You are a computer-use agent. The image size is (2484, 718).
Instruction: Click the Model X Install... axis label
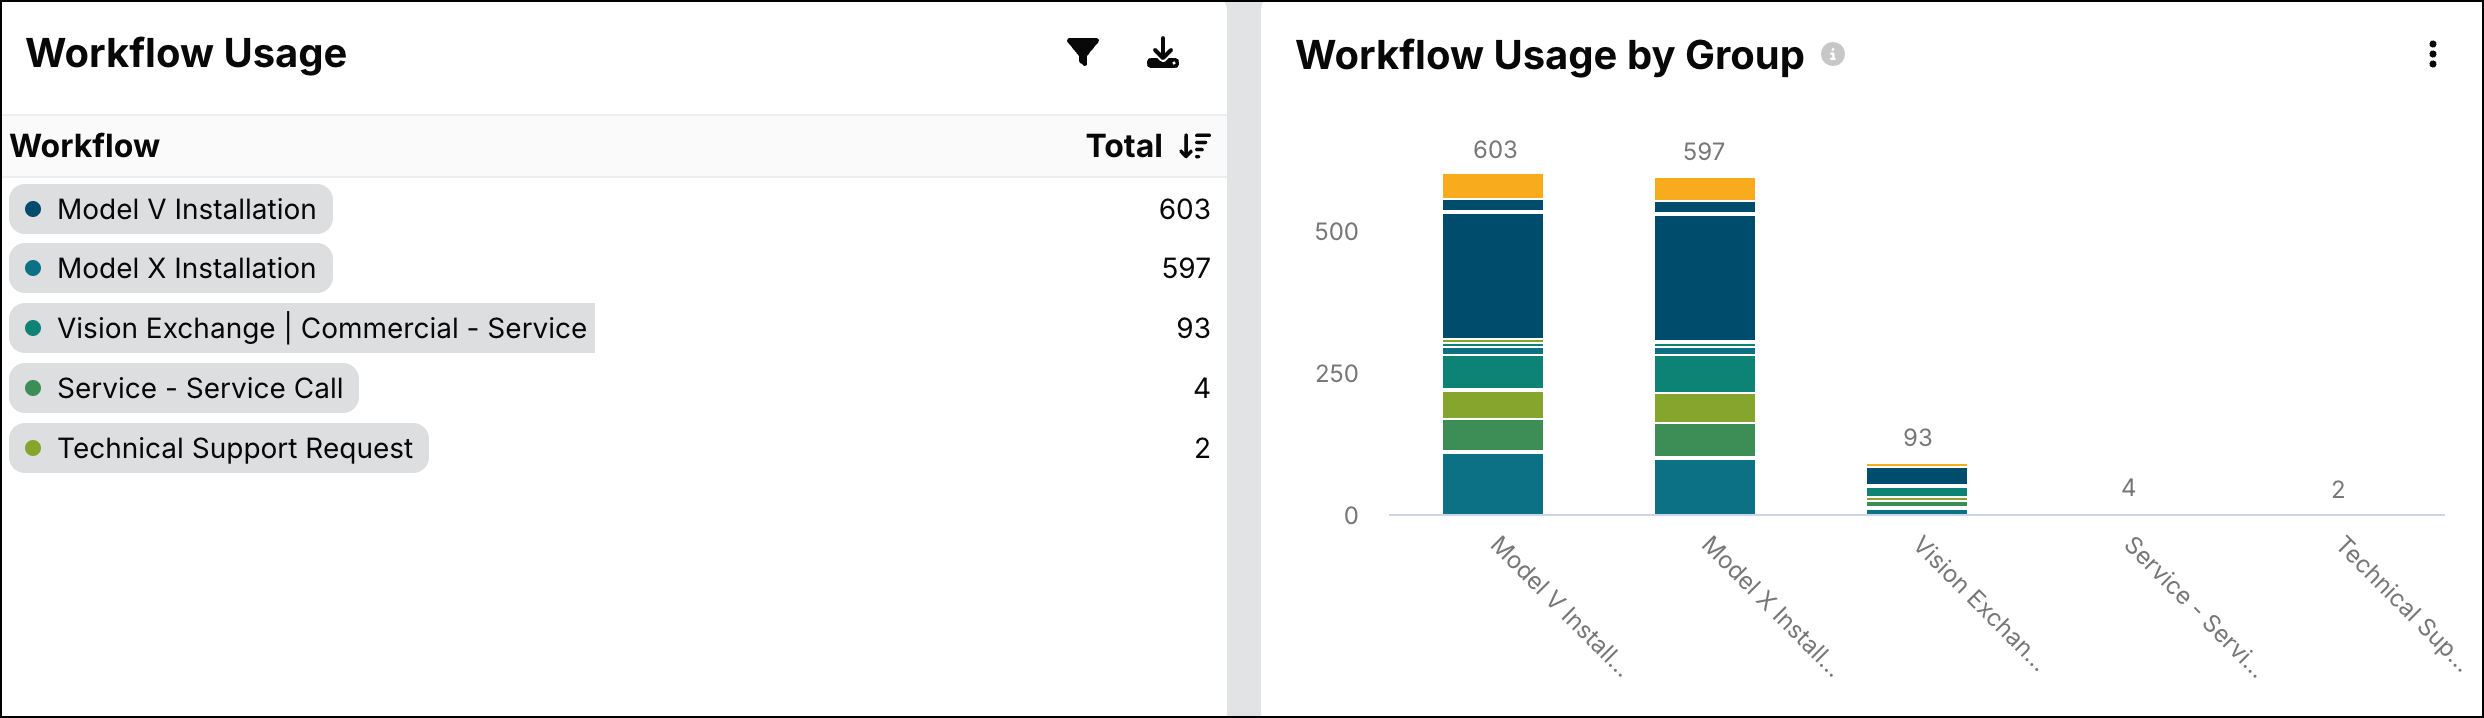[x=1768, y=606]
